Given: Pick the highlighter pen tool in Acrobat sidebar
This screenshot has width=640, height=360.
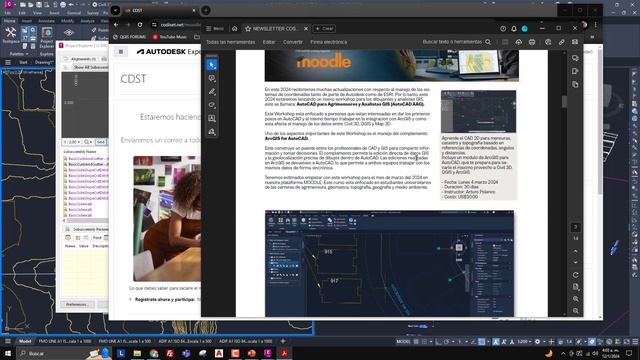Looking at the screenshot, I should [x=212, y=92].
